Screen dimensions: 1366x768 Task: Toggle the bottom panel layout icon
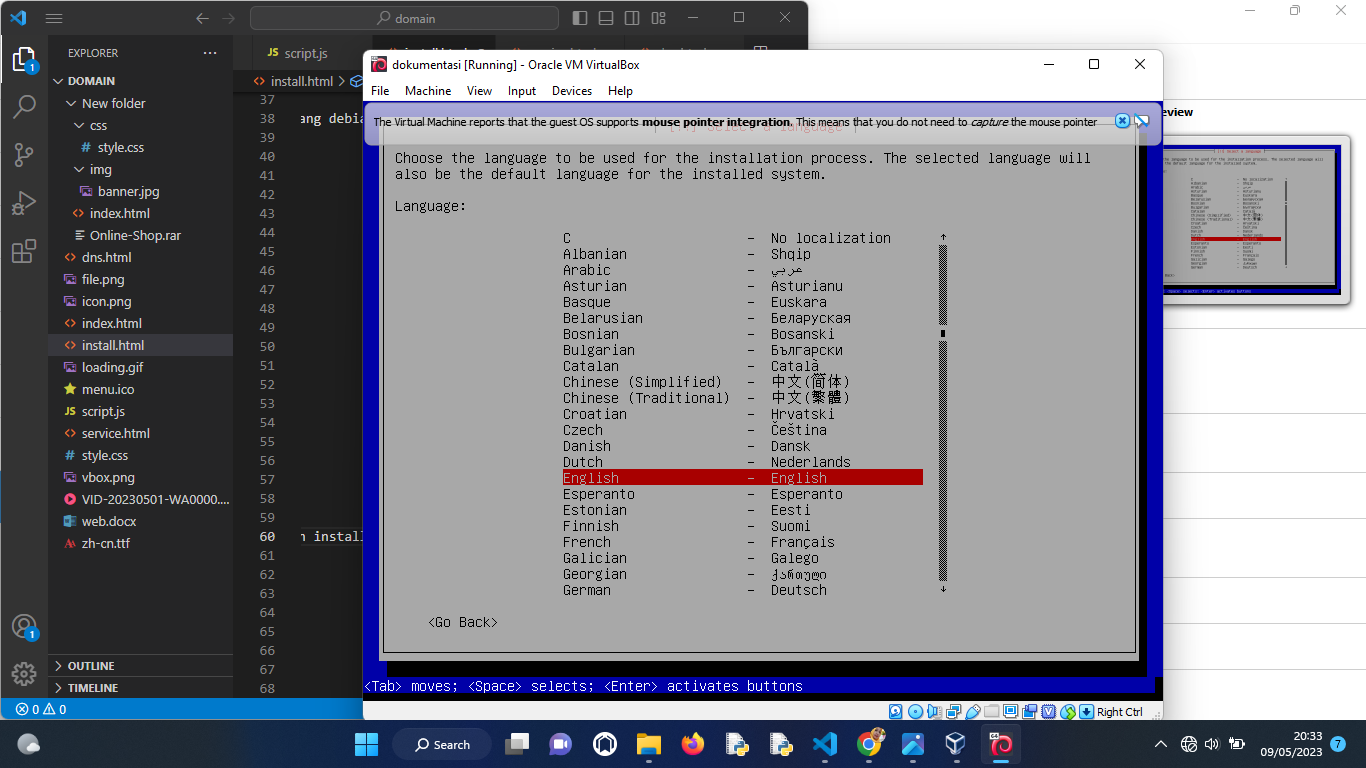click(x=607, y=18)
